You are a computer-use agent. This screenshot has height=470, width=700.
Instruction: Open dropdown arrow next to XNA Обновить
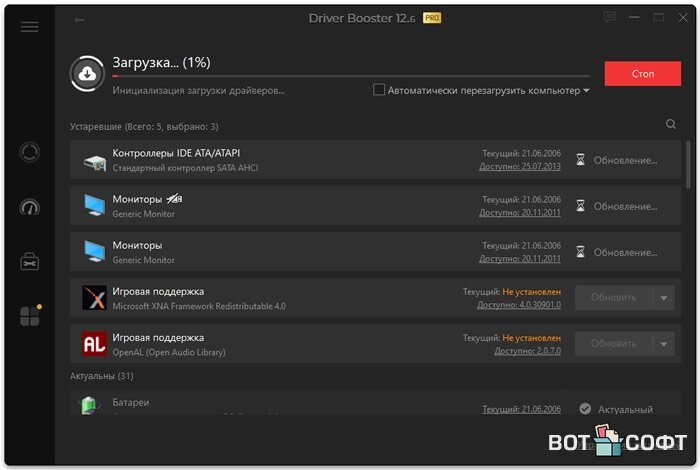(x=663, y=298)
